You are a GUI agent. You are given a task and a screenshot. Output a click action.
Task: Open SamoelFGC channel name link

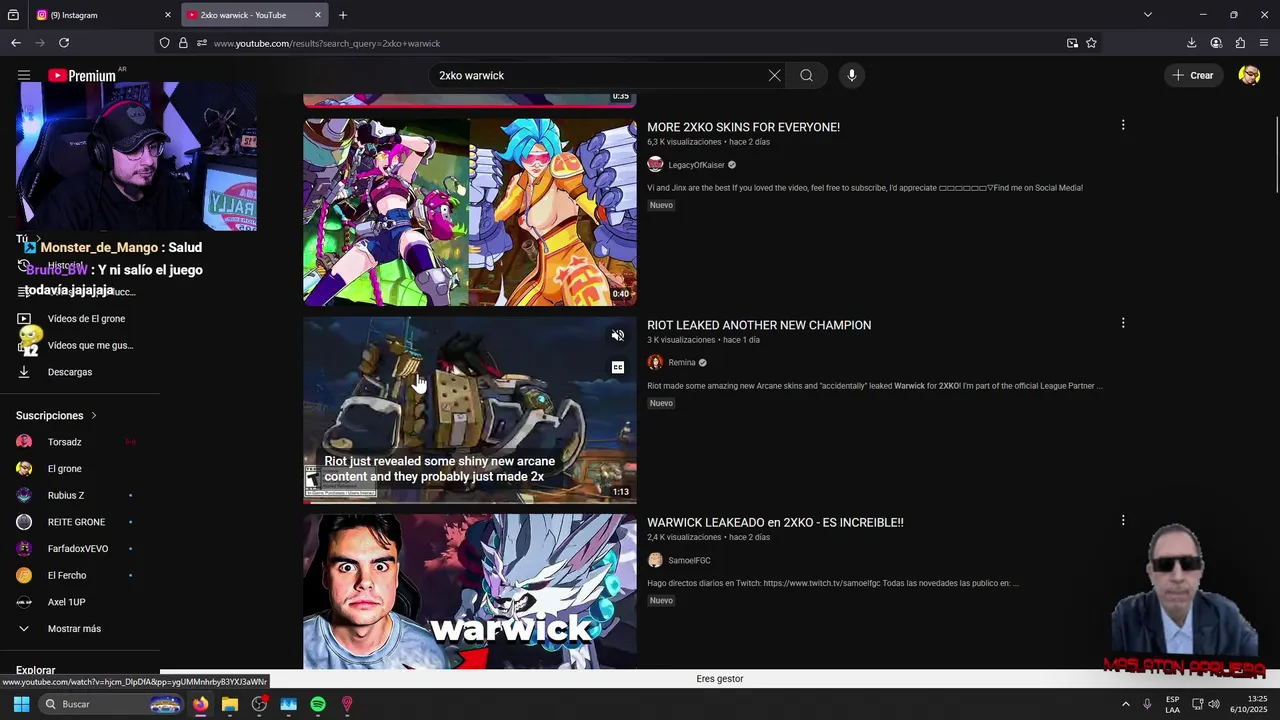pyautogui.click(x=689, y=561)
